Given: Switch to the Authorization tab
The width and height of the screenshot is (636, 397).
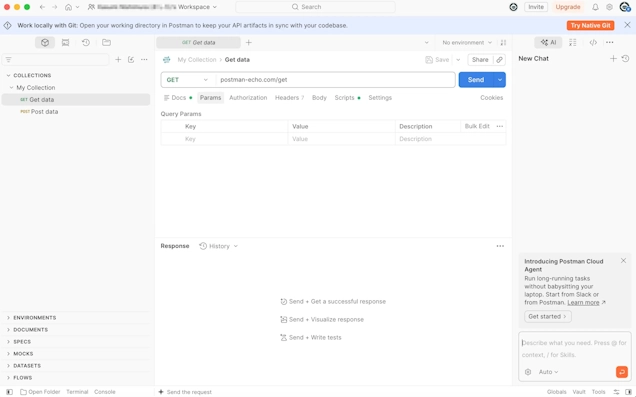Looking at the screenshot, I should [248, 98].
